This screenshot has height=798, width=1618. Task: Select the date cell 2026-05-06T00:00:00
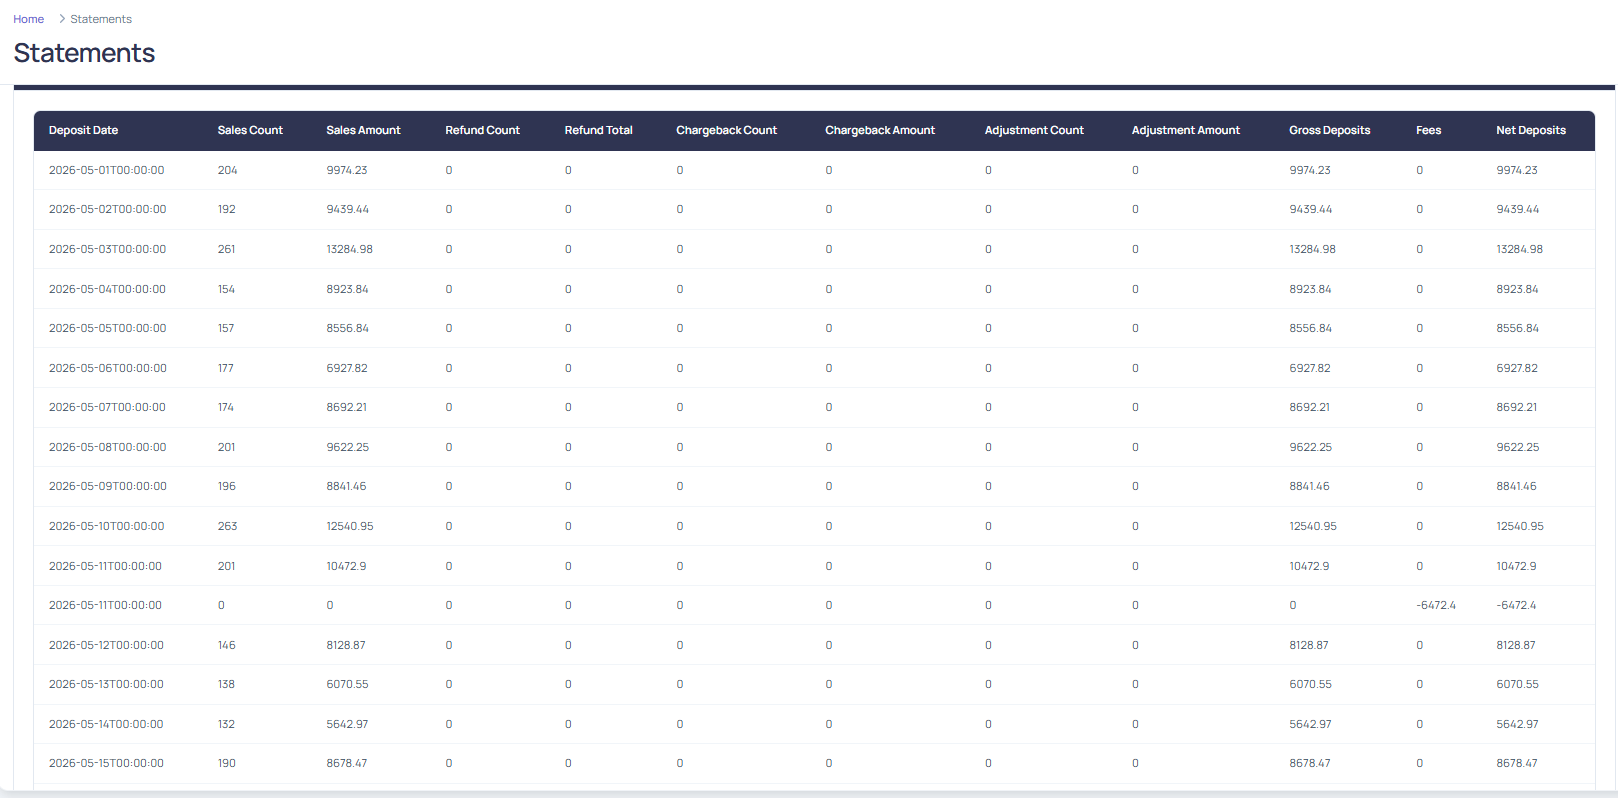click(x=108, y=368)
